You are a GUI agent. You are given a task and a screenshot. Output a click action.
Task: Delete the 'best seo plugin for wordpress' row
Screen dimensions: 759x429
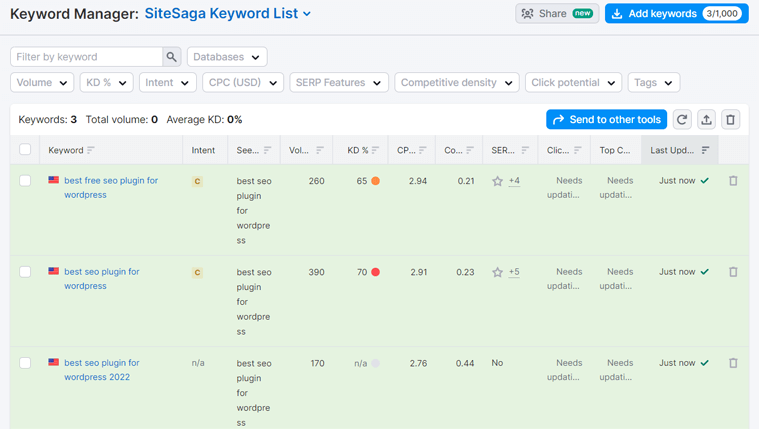[733, 272]
